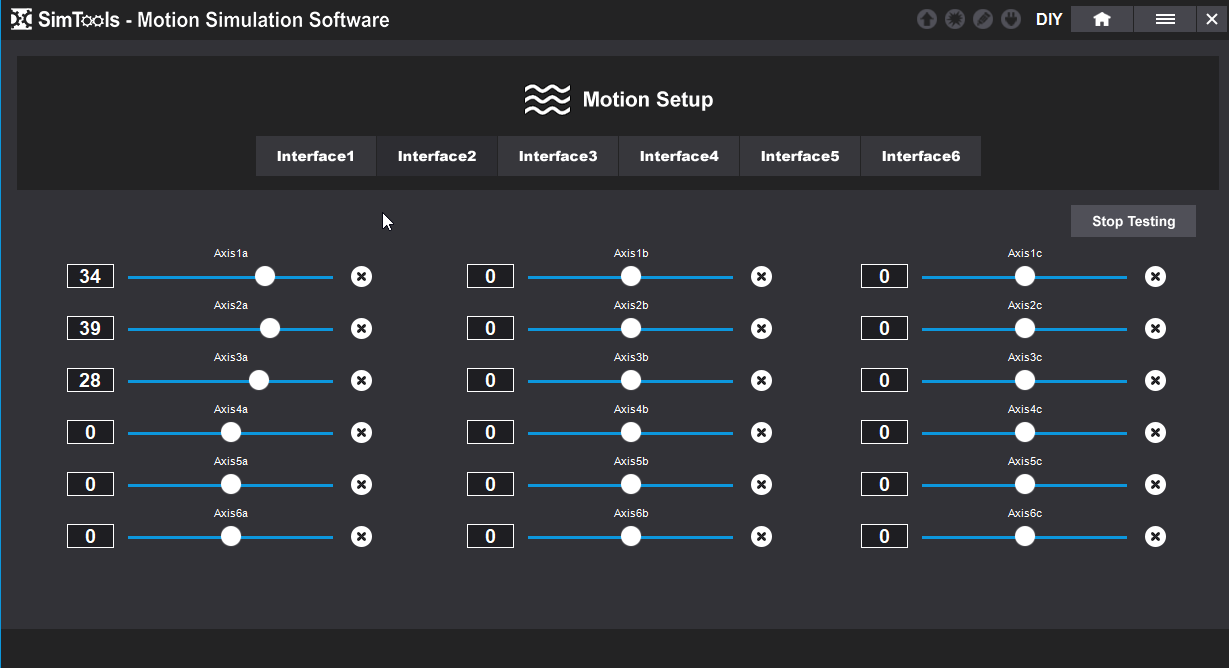Image resolution: width=1229 pixels, height=668 pixels.
Task: Open the Interface3 tab
Action: tap(558, 156)
